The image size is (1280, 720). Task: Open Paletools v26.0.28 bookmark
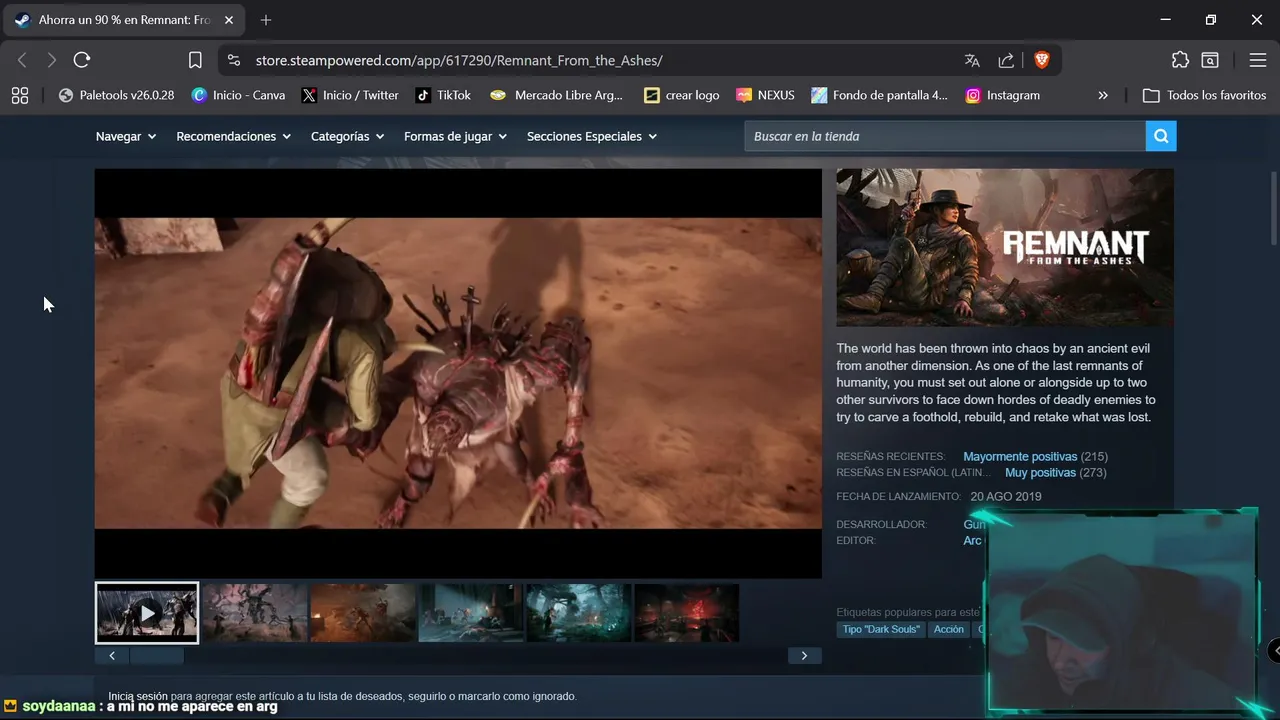point(116,95)
